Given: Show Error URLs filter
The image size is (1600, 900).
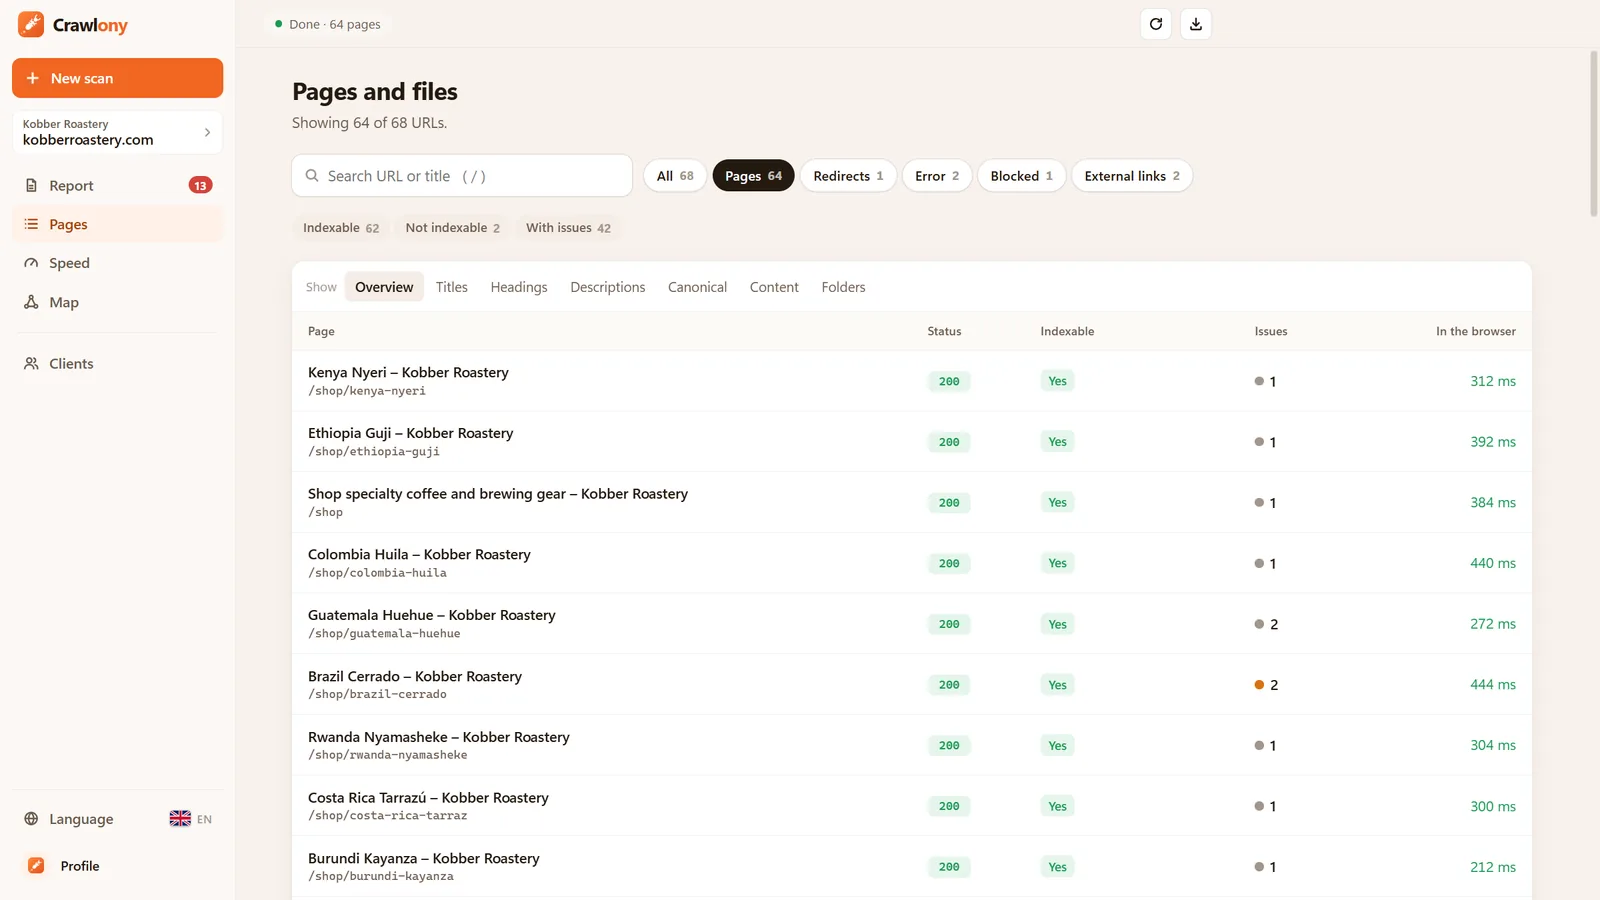Looking at the screenshot, I should point(937,176).
